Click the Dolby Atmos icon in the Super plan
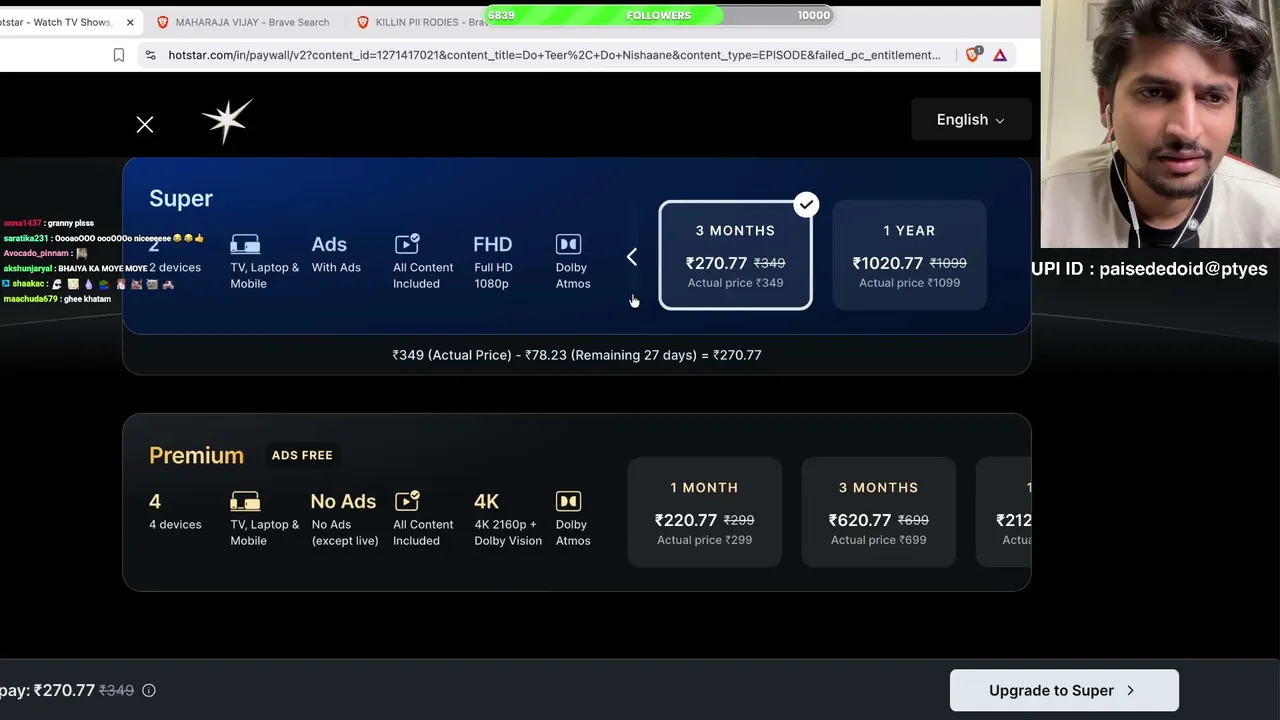The width and height of the screenshot is (1280, 720). [568, 244]
